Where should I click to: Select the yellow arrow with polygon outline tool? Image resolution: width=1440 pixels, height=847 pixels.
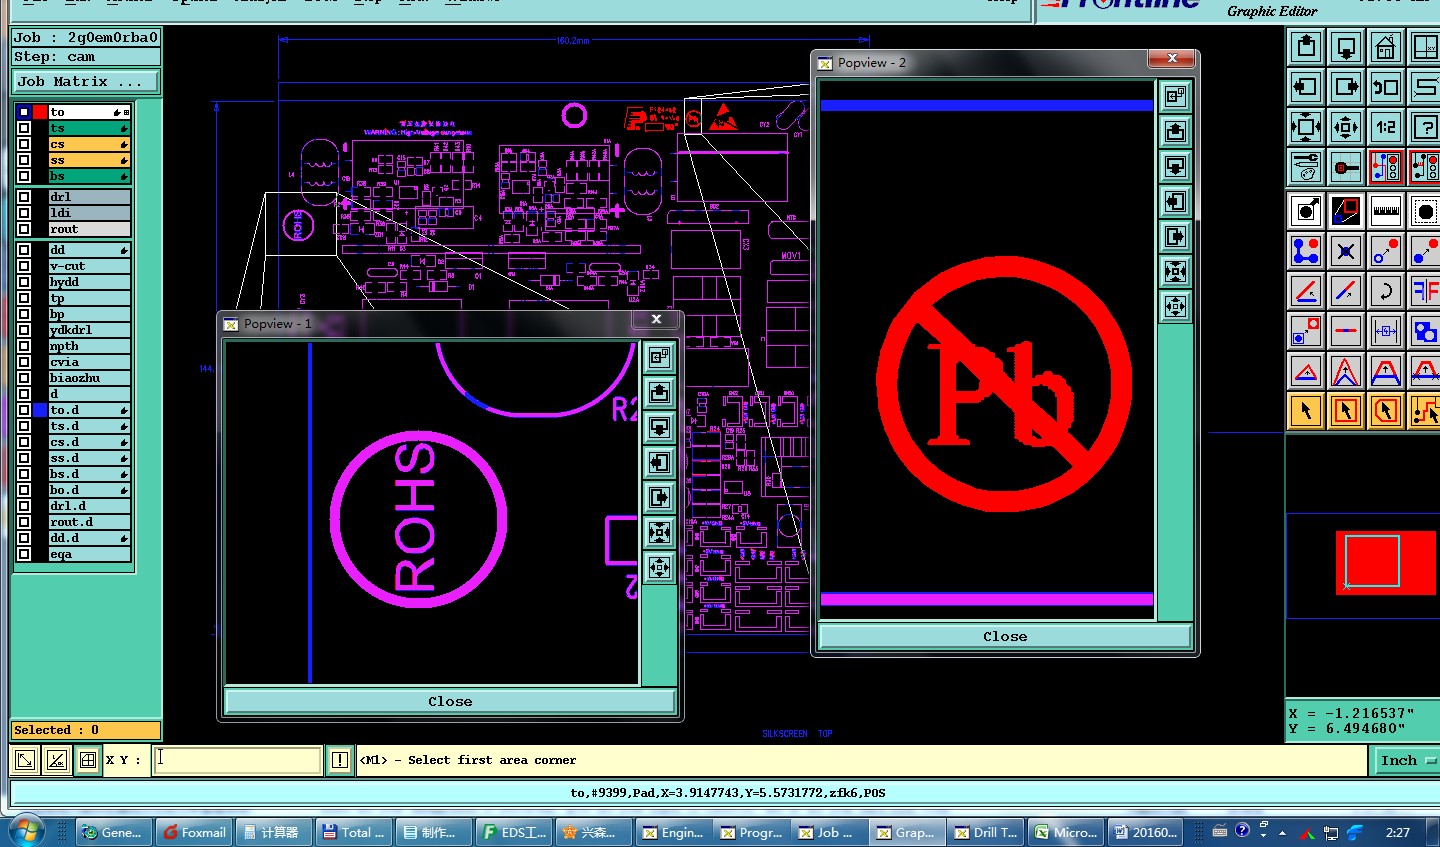[1385, 410]
